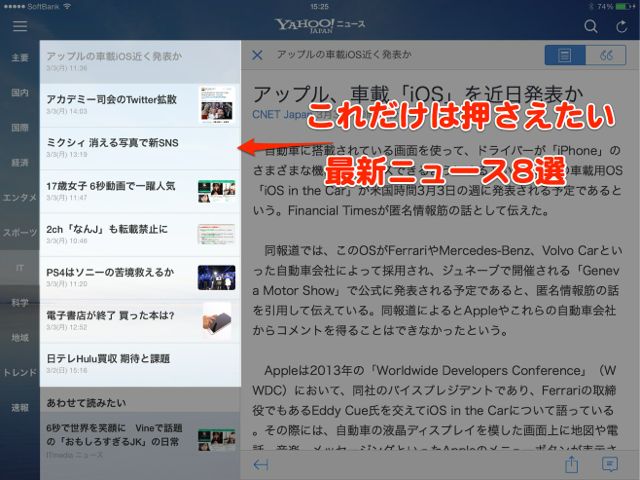Tap the CNET Japan source link
The height and width of the screenshot is (480, 640).
click(280, 115)
